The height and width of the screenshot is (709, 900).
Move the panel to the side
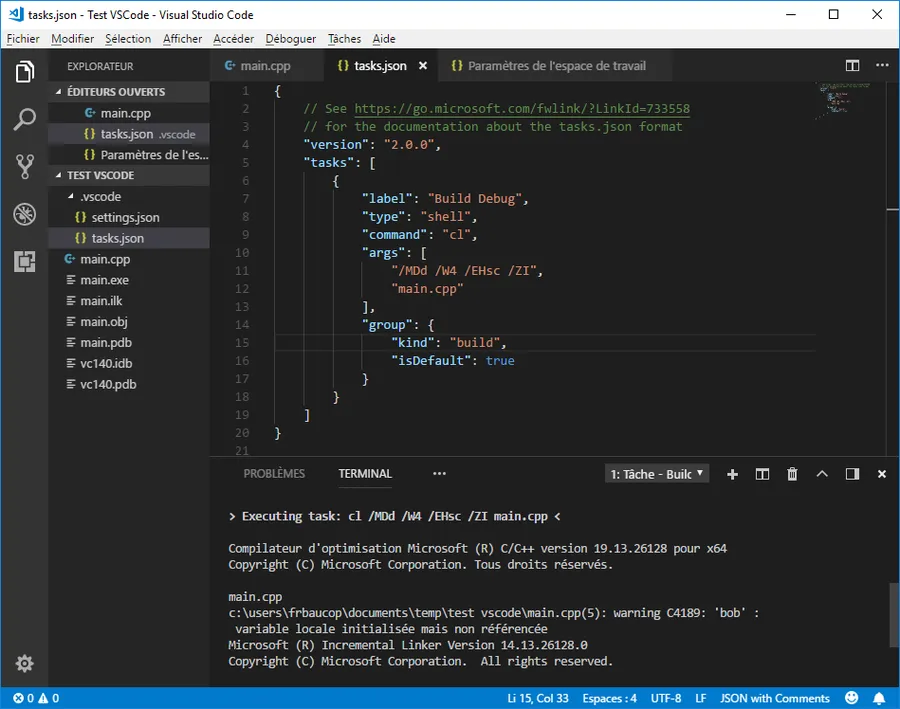(x=852, y=474)
